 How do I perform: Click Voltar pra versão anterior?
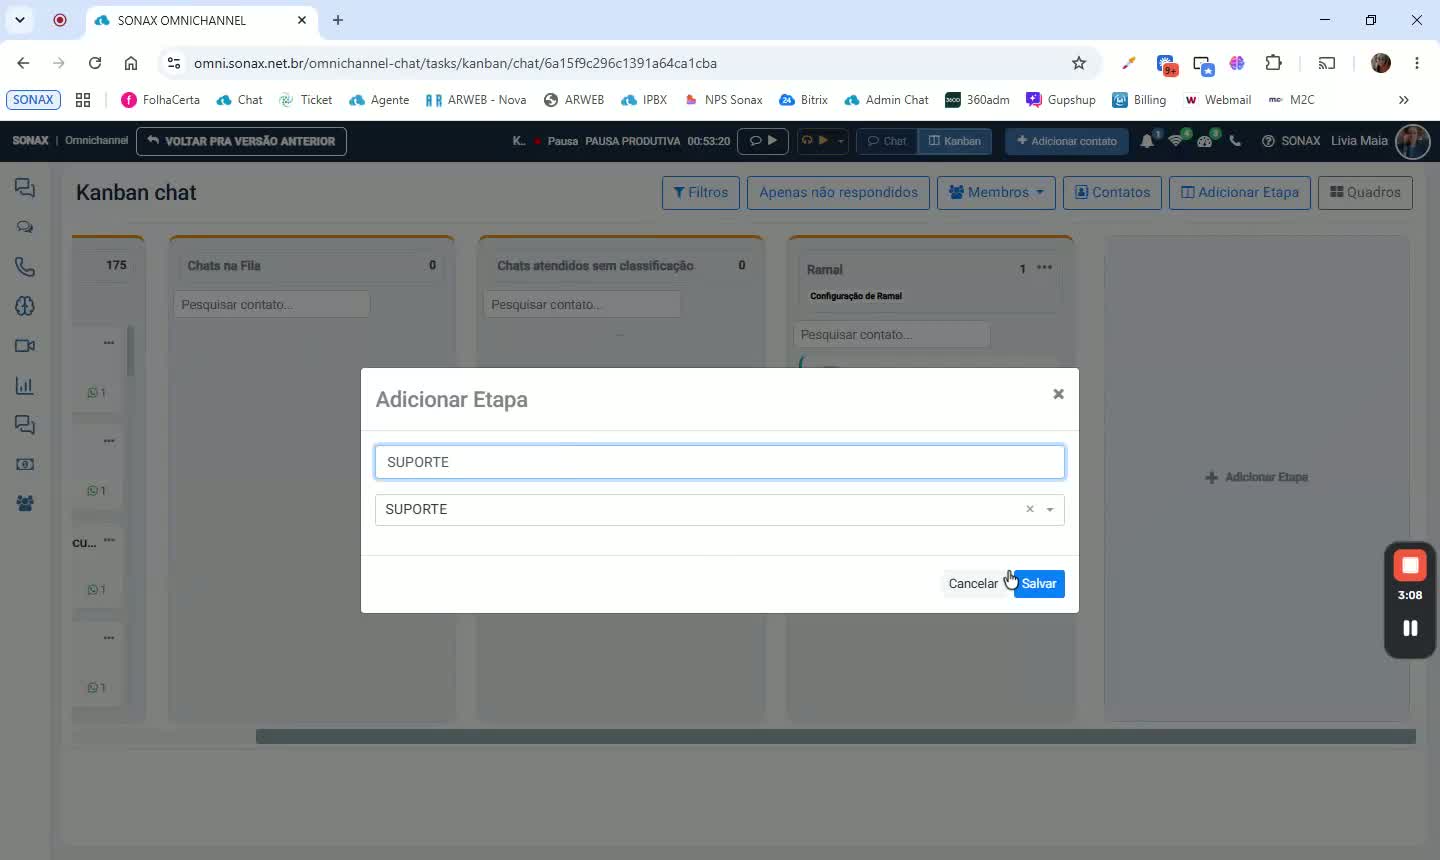point(241,141)
